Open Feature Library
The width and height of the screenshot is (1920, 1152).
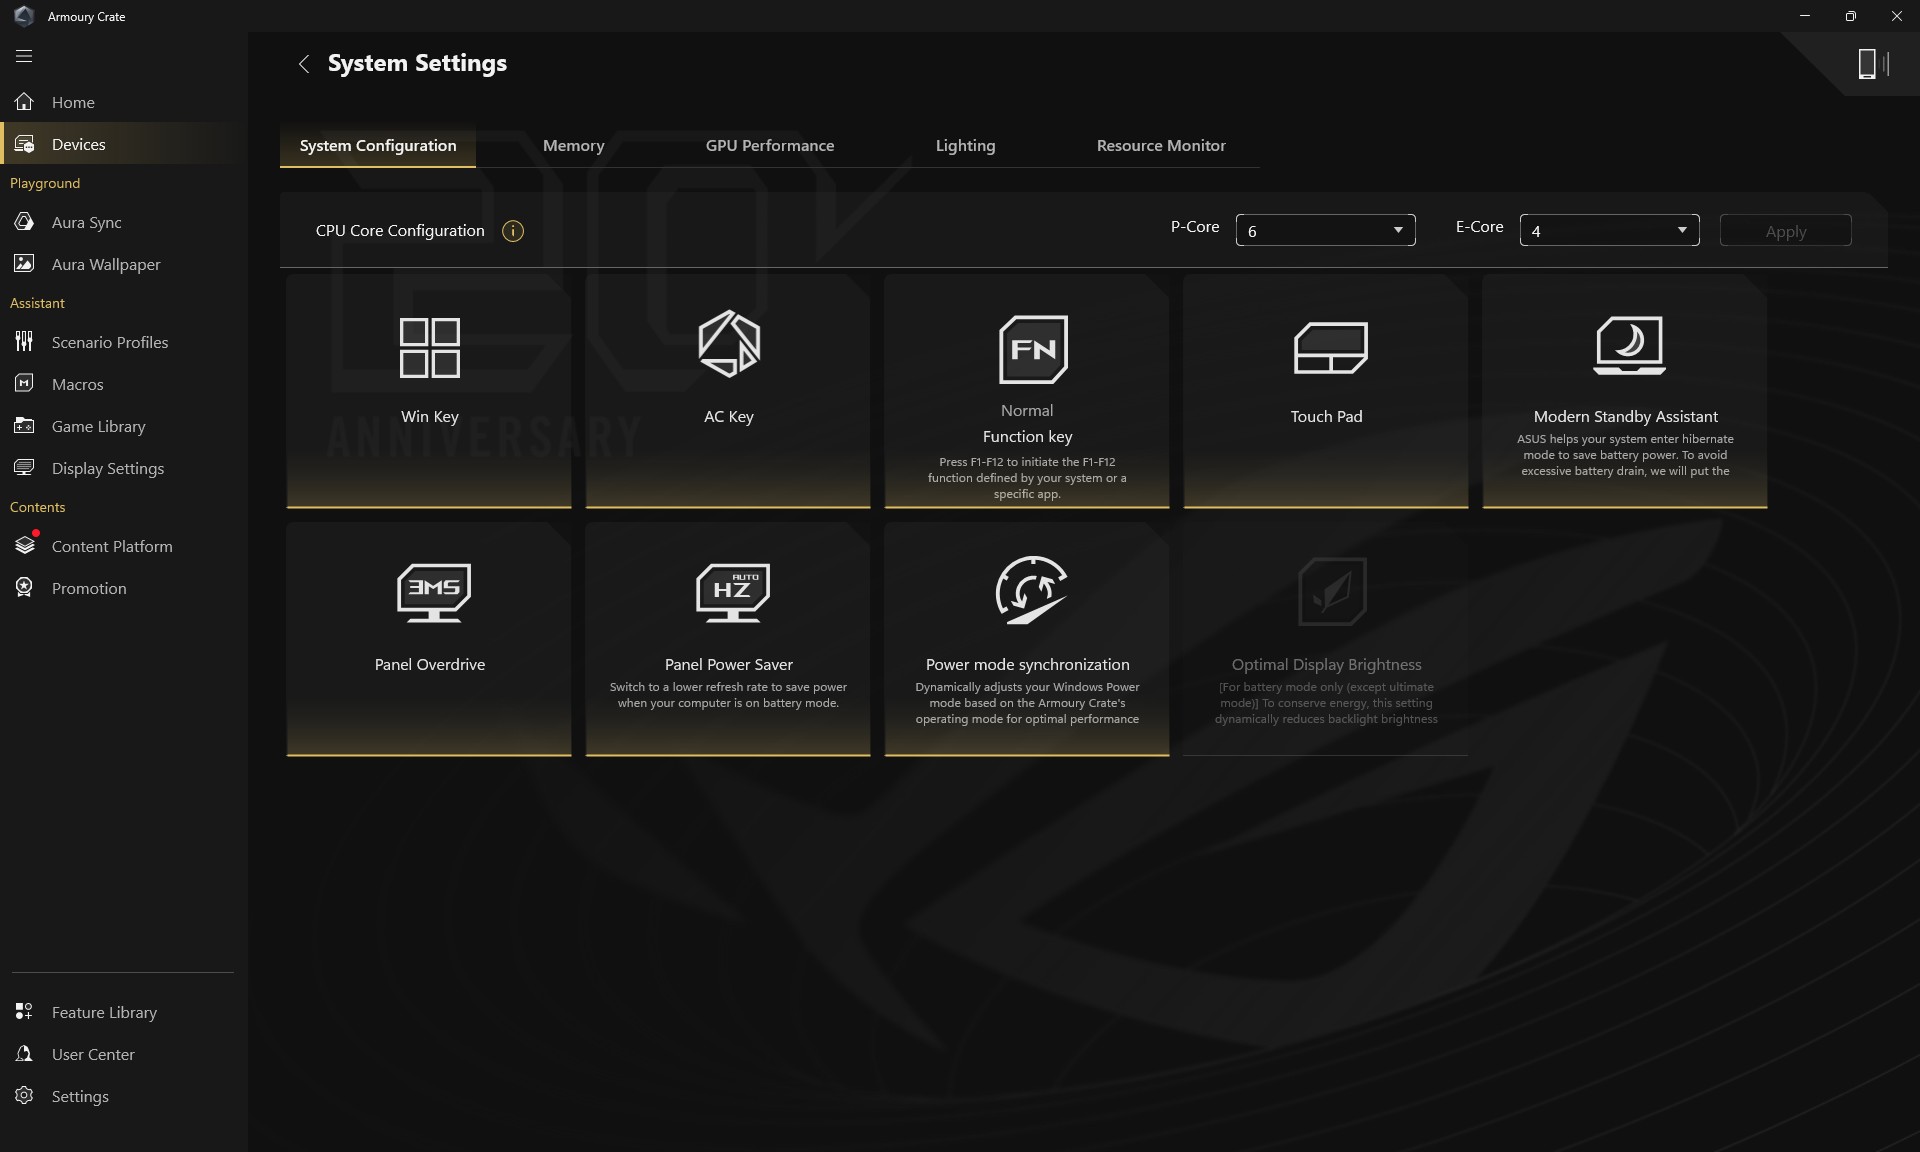[x=124, y=1012]
